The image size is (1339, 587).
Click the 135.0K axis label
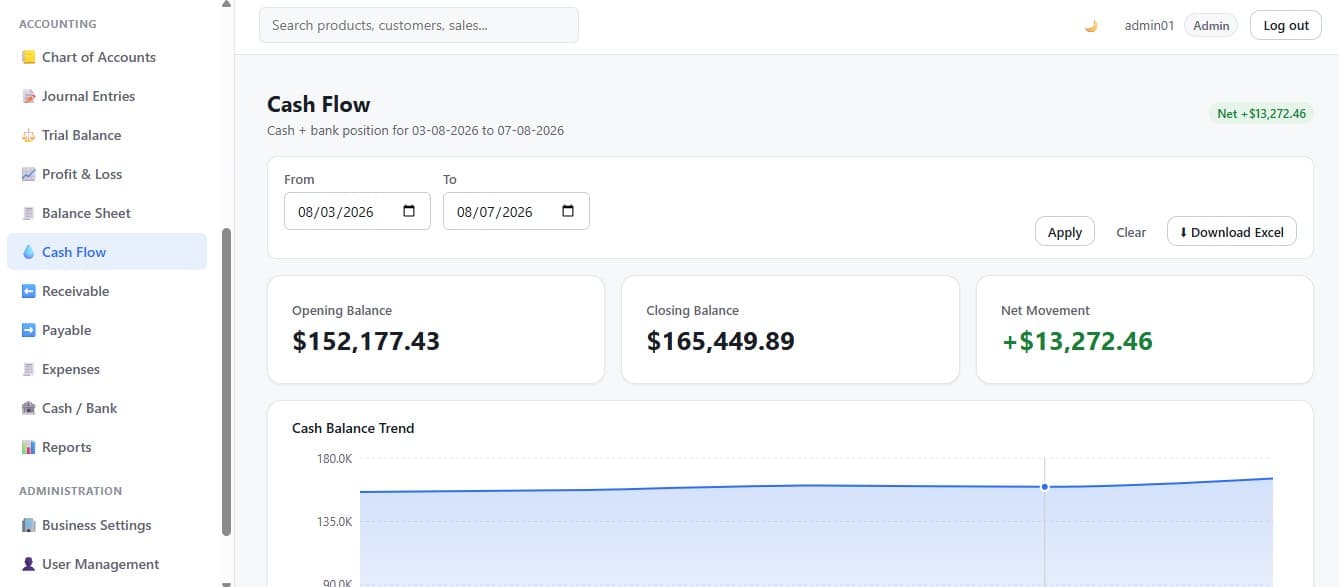(333, 522)
